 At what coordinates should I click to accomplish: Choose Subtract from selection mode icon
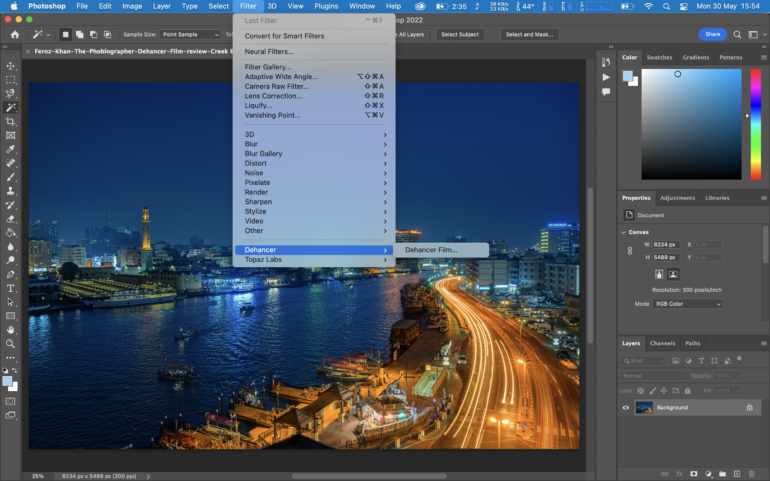click(93, 34)
